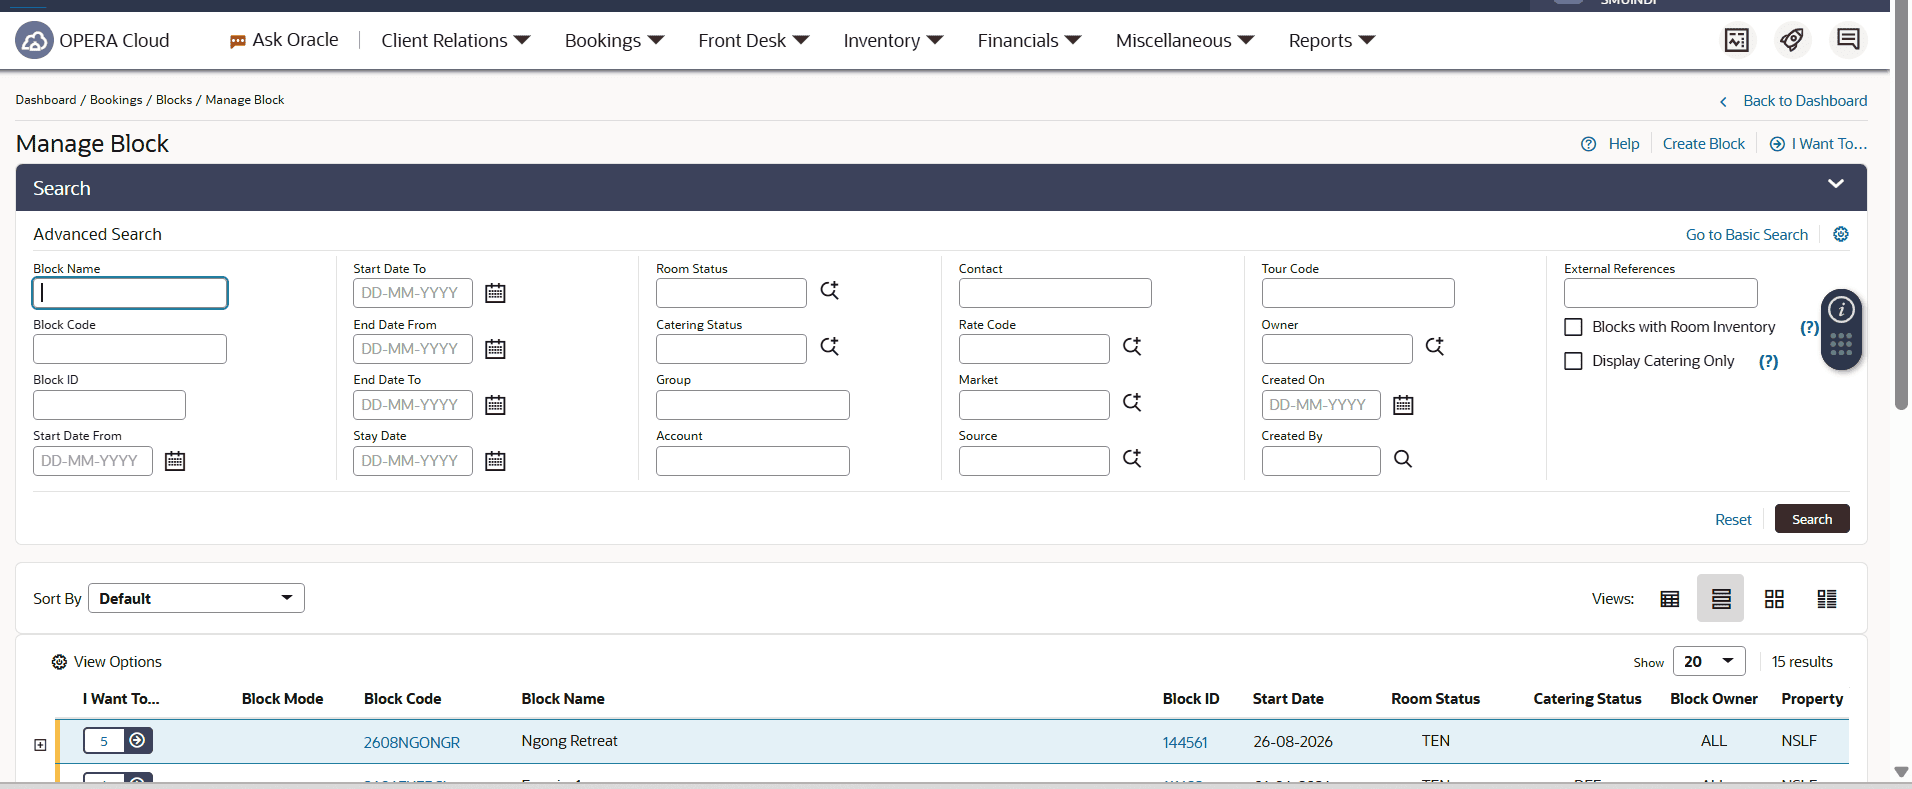Click the Reset link

click(x=1733, y=520)
